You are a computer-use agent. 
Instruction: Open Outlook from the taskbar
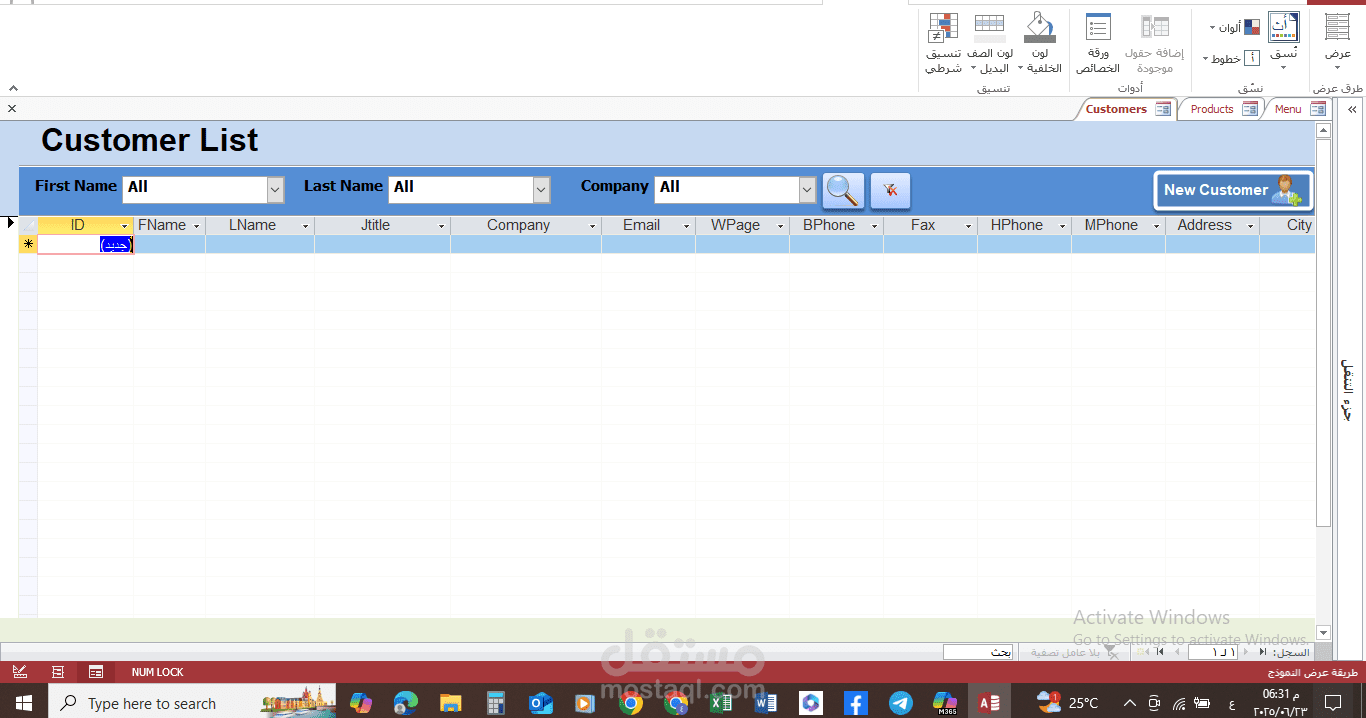541,703
